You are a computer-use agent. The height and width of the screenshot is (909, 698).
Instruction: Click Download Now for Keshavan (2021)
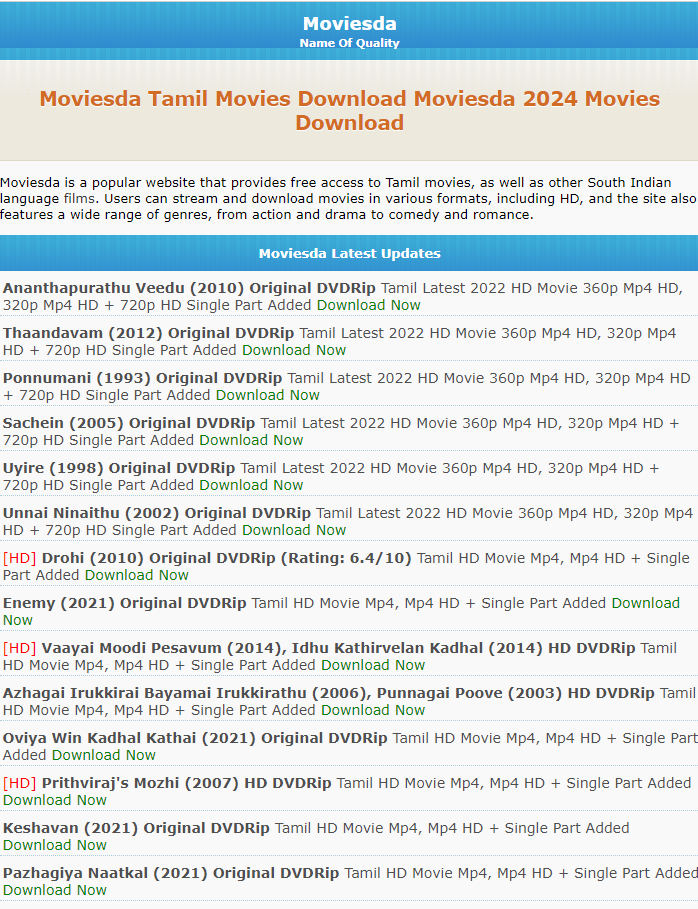click(54, 845)
